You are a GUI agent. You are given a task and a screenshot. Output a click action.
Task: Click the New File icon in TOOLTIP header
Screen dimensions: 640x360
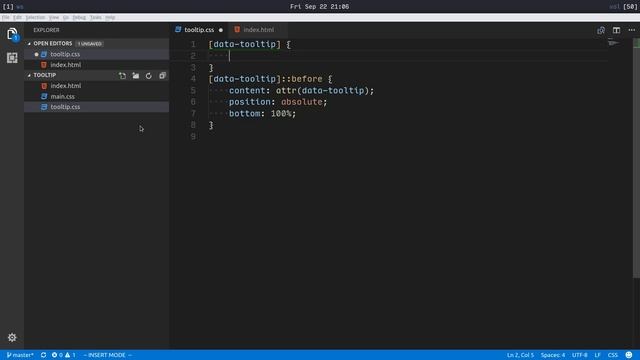click(x=122, y=76)
